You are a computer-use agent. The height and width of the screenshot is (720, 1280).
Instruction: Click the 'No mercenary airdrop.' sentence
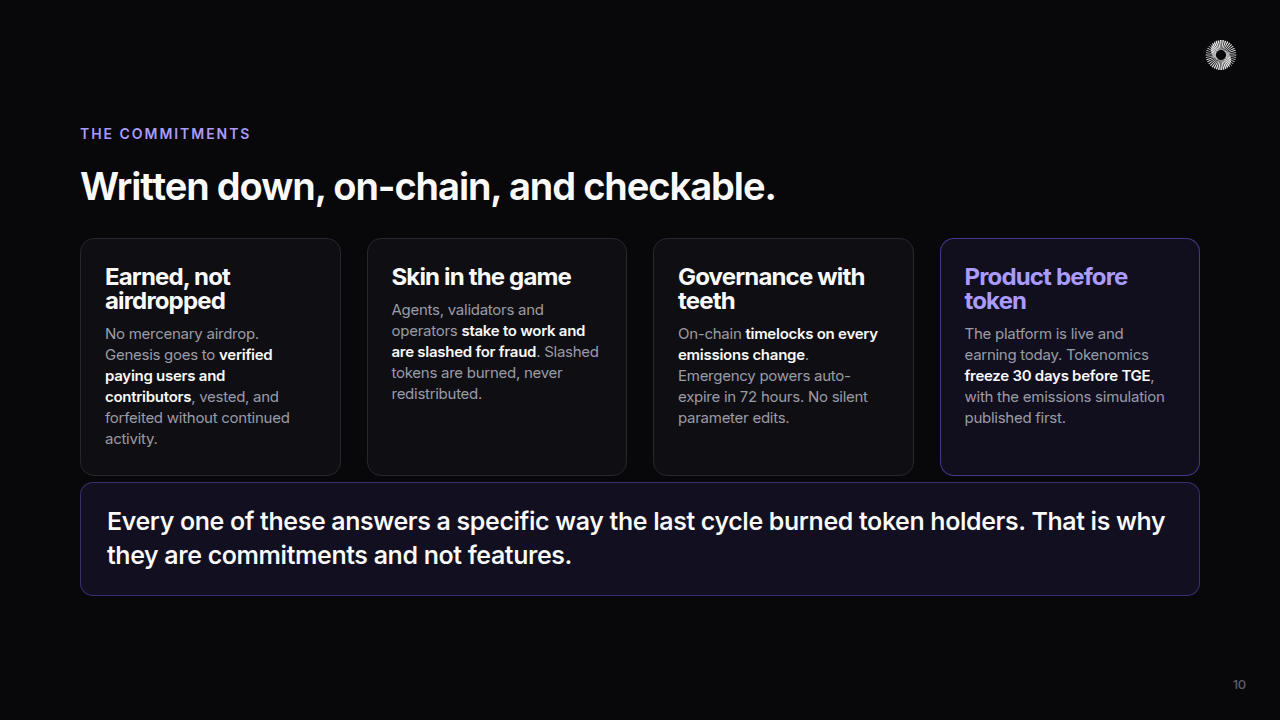tap(182, 334)
